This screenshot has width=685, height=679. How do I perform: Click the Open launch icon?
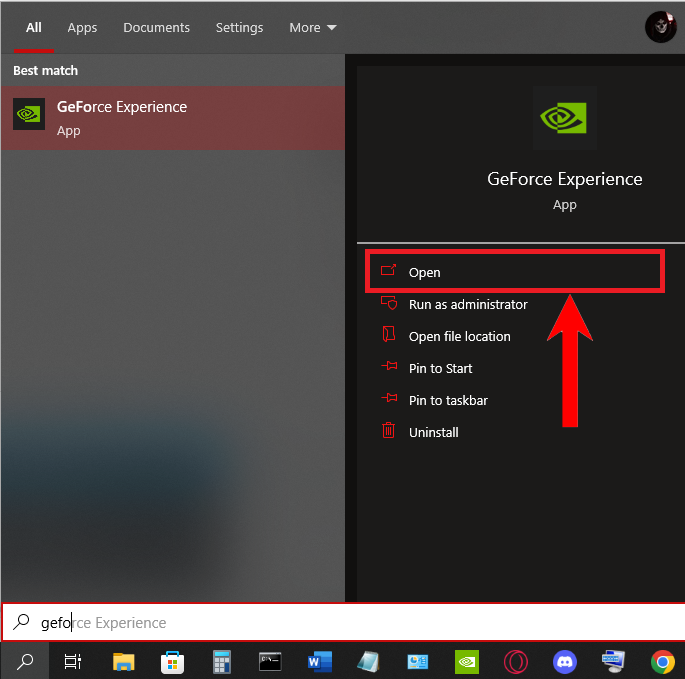click(x=388, y=270)
